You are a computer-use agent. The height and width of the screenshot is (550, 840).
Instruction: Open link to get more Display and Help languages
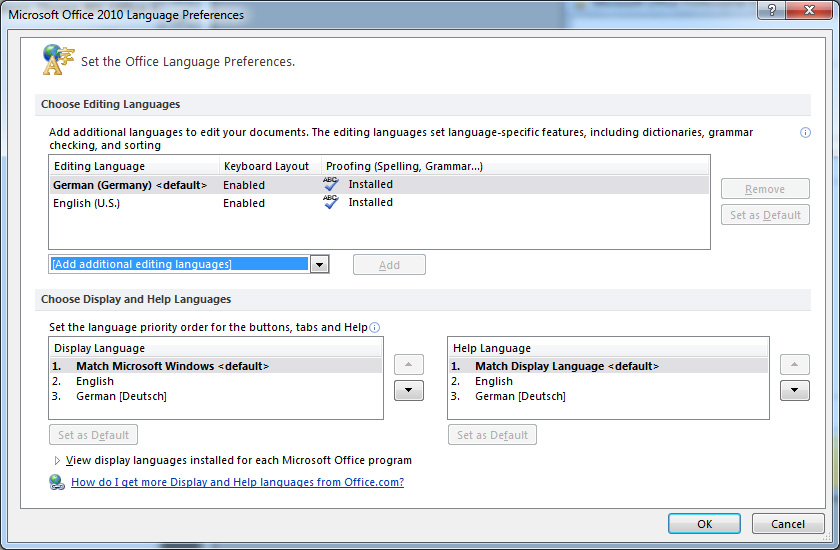(237, 482)
